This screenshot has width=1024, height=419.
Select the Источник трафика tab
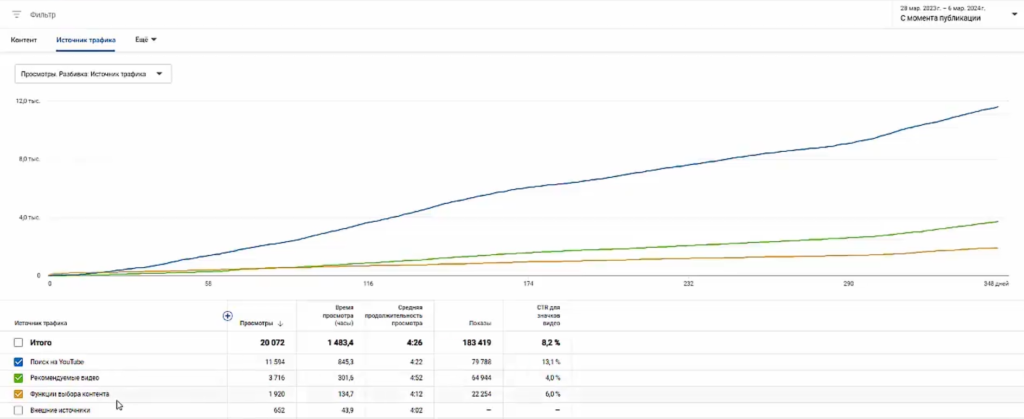point(86,40)
